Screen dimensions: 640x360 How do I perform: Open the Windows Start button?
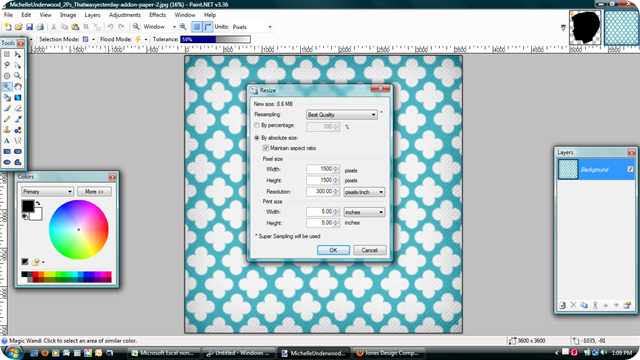13,352
